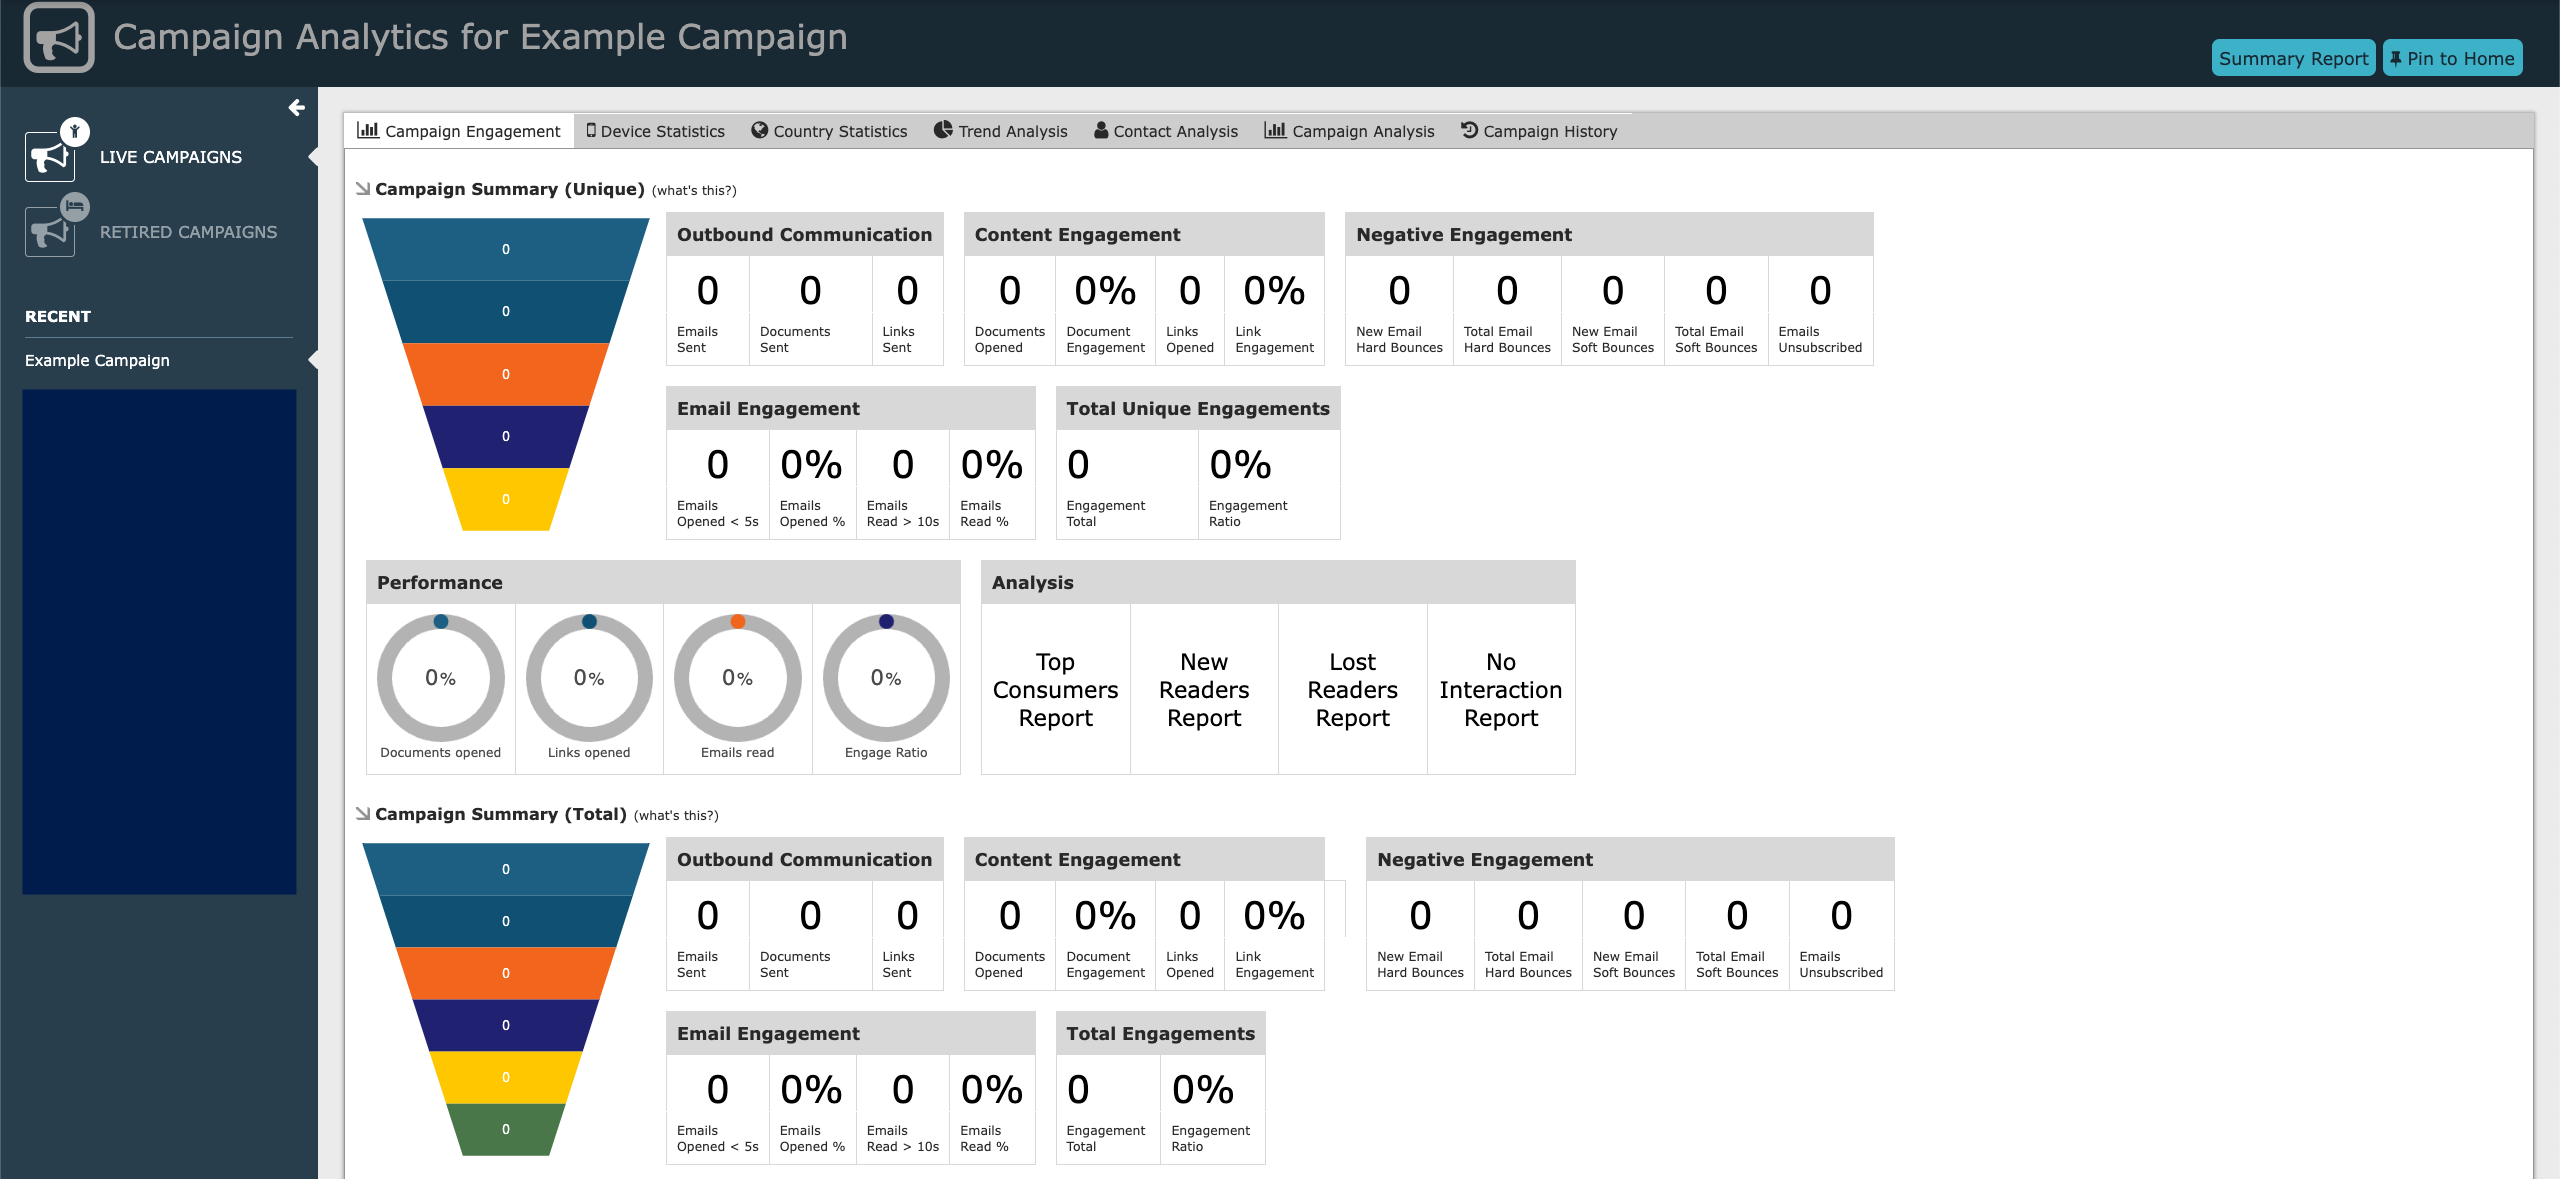Click "what's this?" beside the Unique summary
The height and width of the screenshot is (1179, 2560).
[694, 190]
